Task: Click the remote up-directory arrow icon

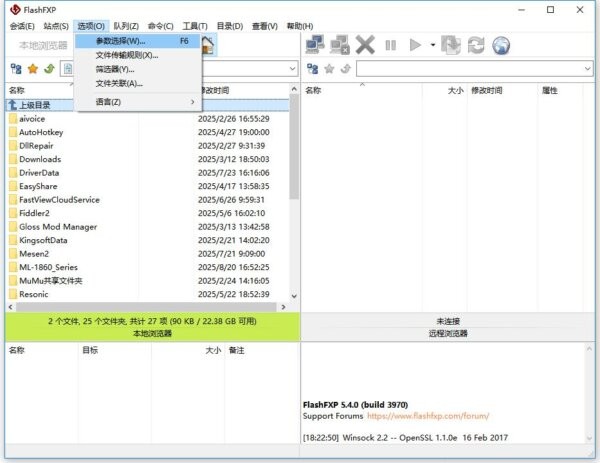Action: click(x=346, y=69)
